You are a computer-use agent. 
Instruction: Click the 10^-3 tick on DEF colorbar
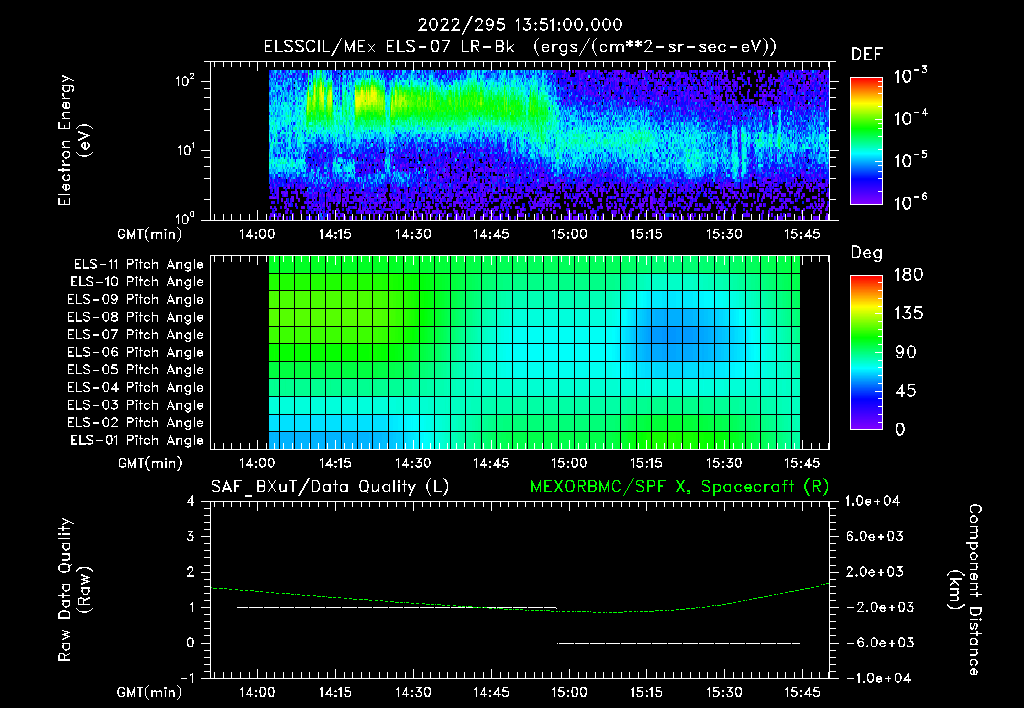pyautogui.click(x=911, y=76)
